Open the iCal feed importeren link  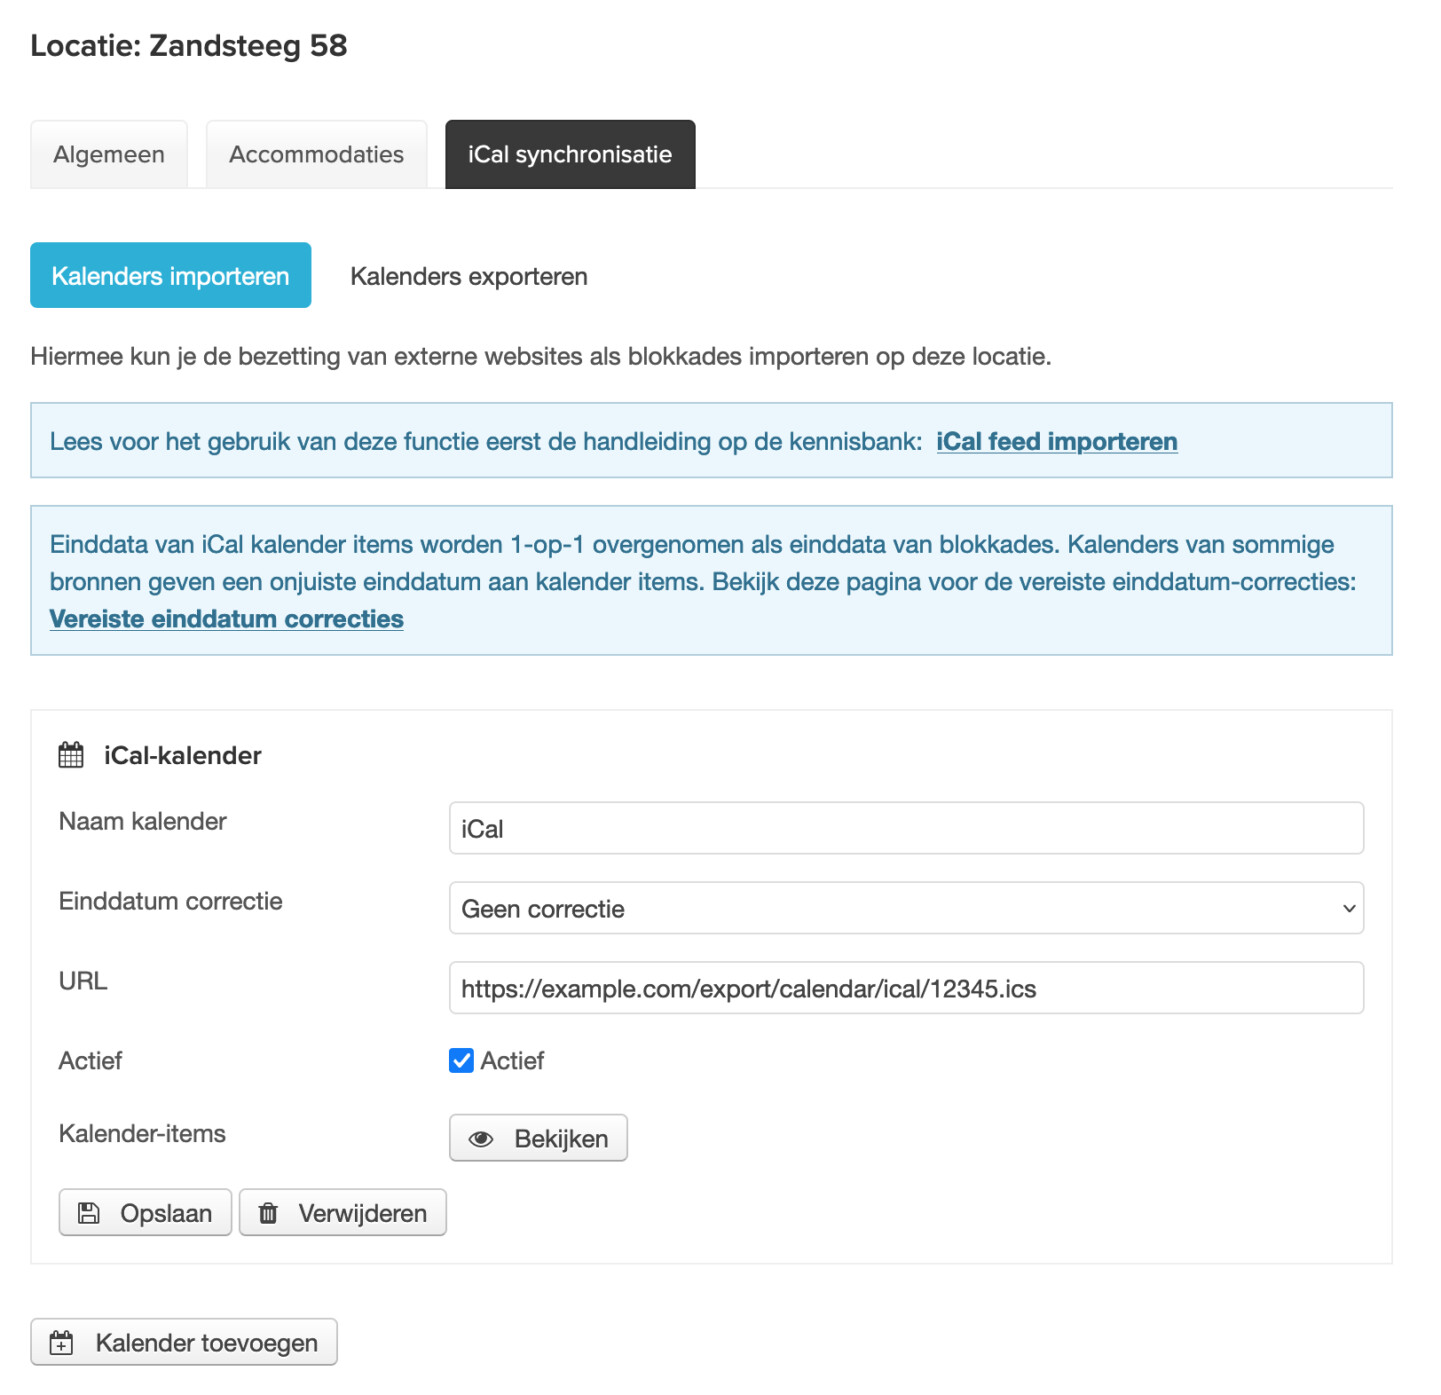pyautogui.click(x=1056, y=441)
